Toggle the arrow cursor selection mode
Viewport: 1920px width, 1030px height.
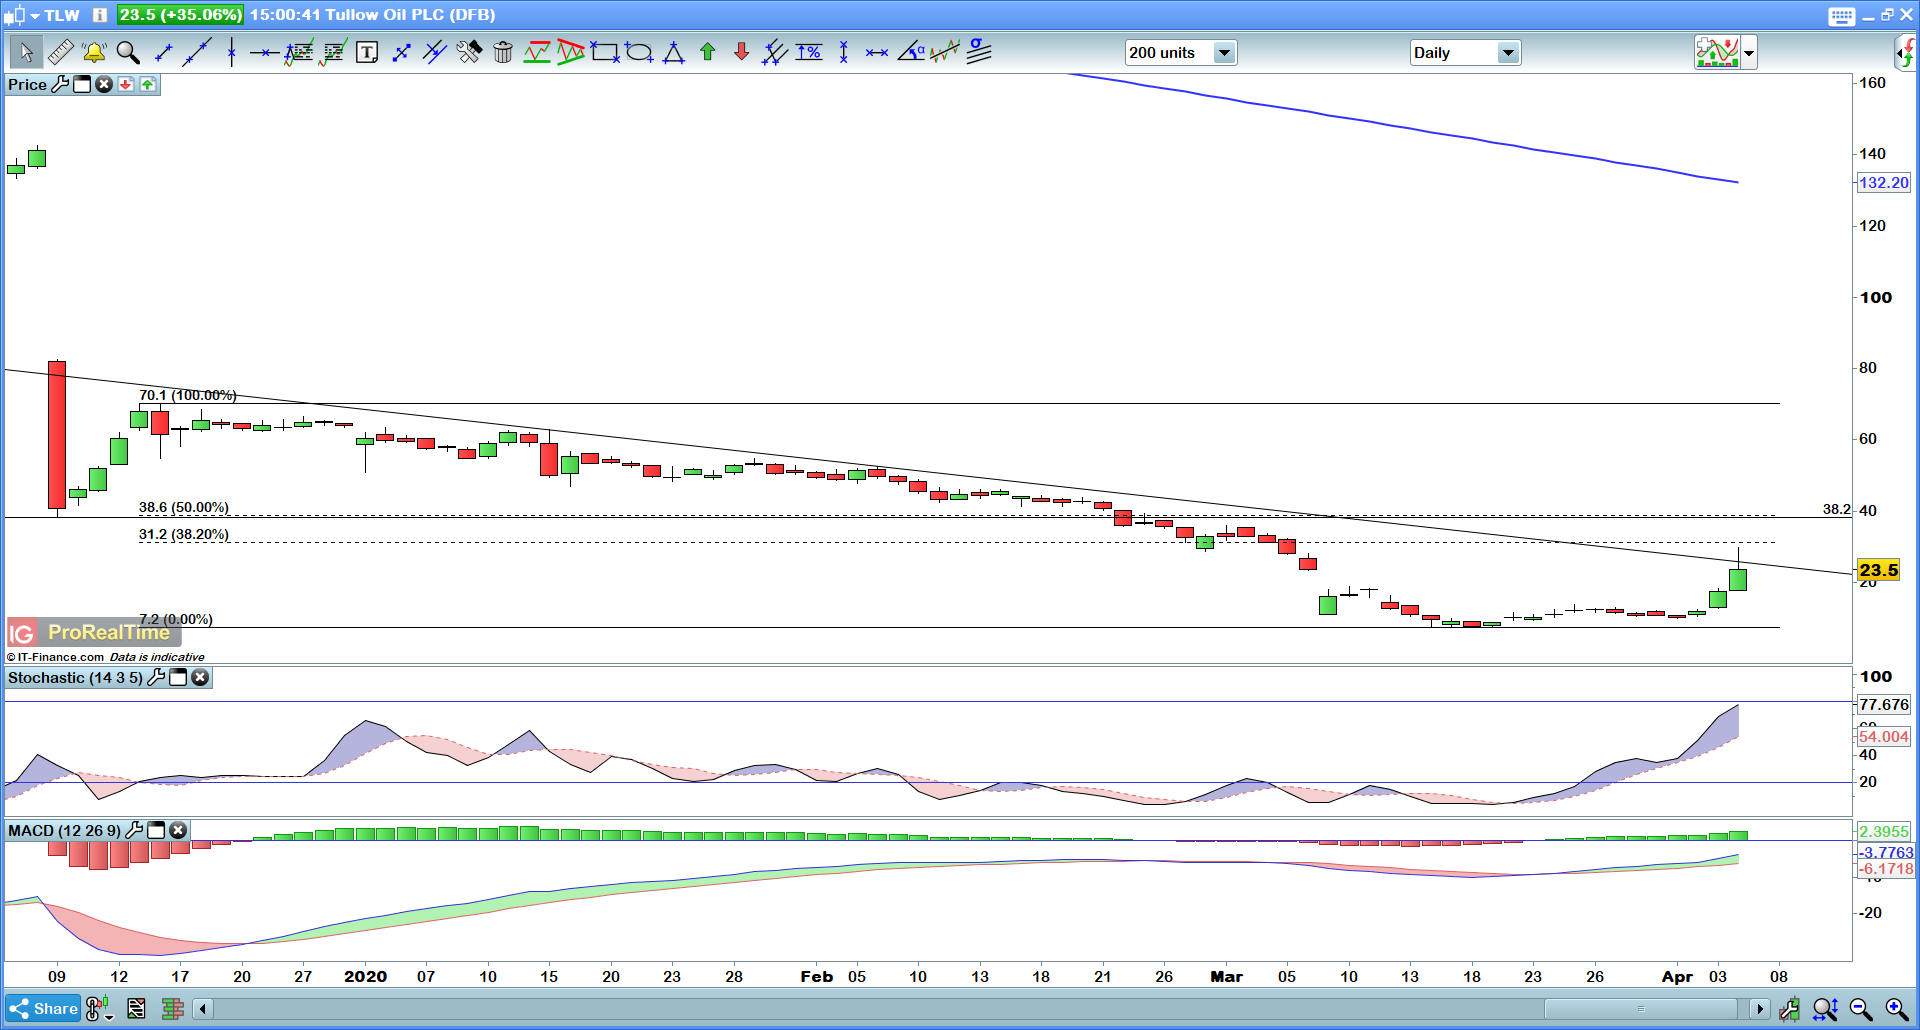(26, 52)
